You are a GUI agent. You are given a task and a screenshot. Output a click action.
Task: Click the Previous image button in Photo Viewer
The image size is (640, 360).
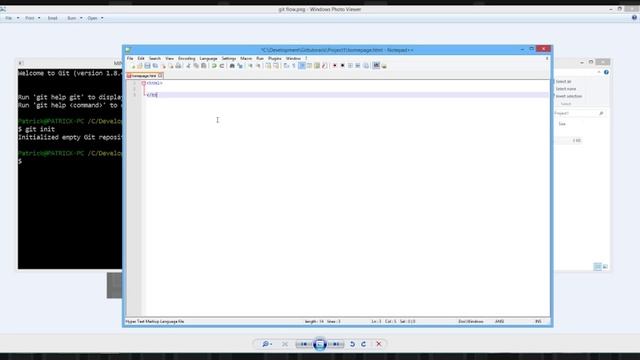304,344
